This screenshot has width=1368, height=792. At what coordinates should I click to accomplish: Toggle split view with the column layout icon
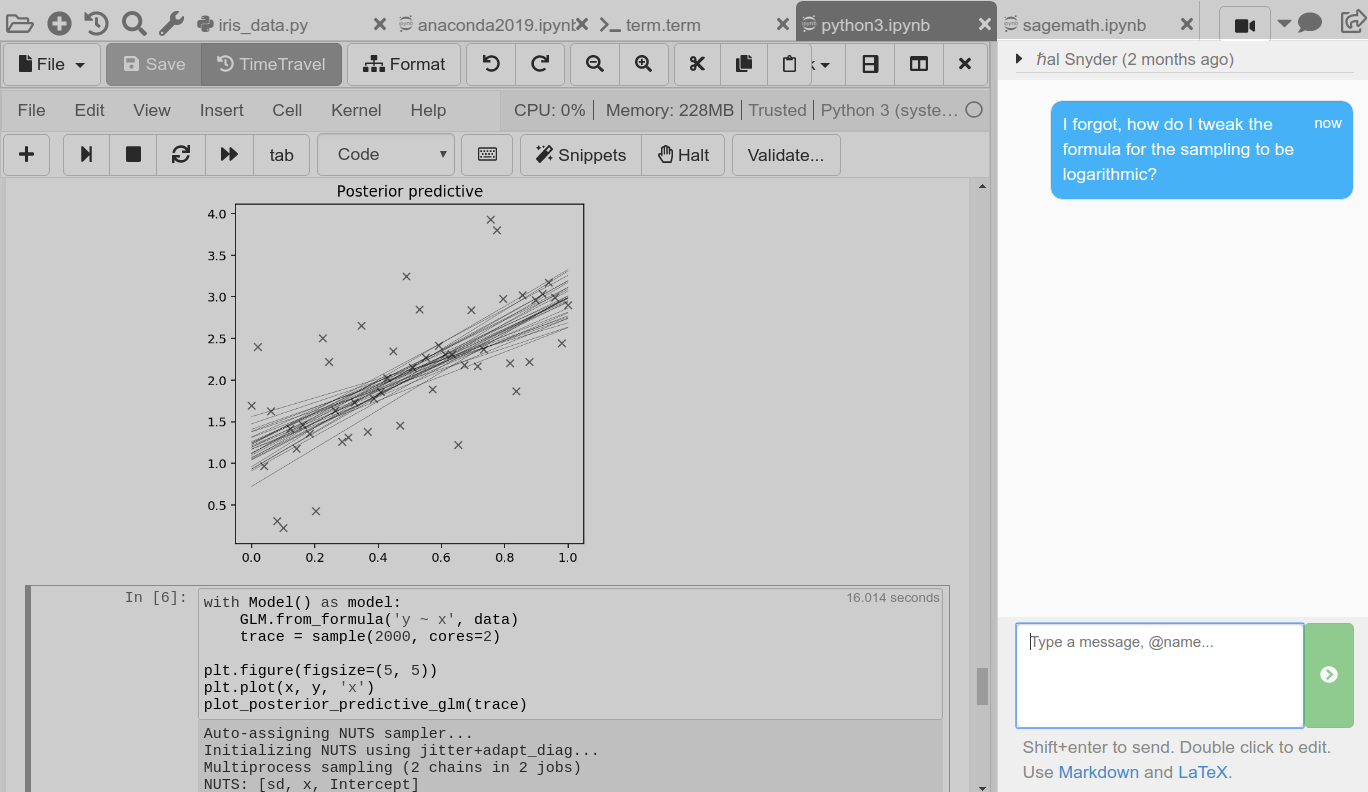click(918, 64)
